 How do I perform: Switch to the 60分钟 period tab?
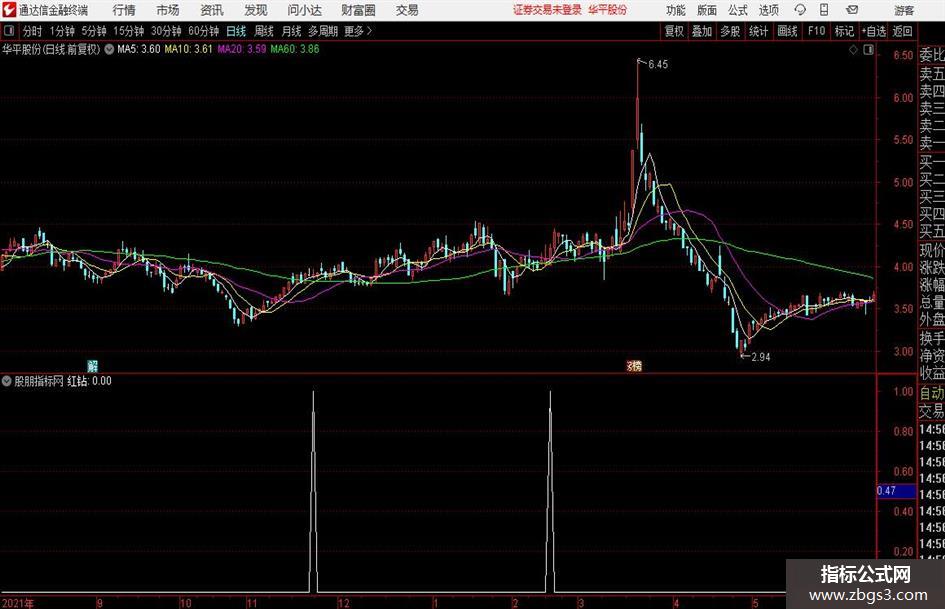[203, 31]
